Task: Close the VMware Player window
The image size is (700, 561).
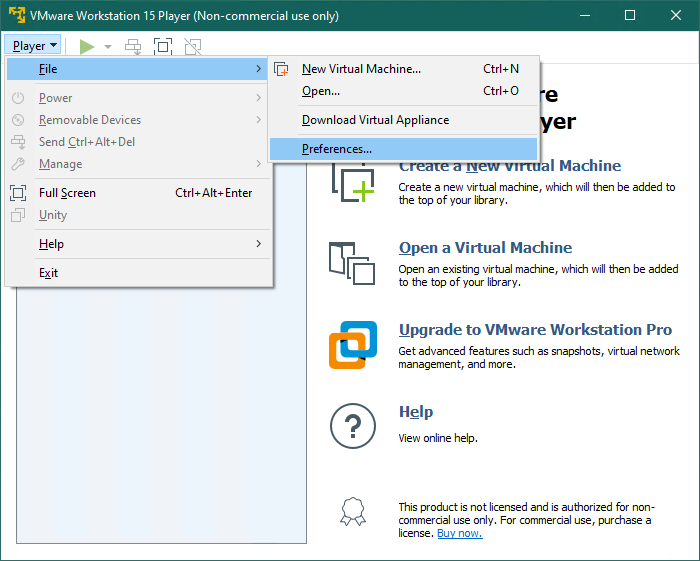Action: click(x=676, y=16)
